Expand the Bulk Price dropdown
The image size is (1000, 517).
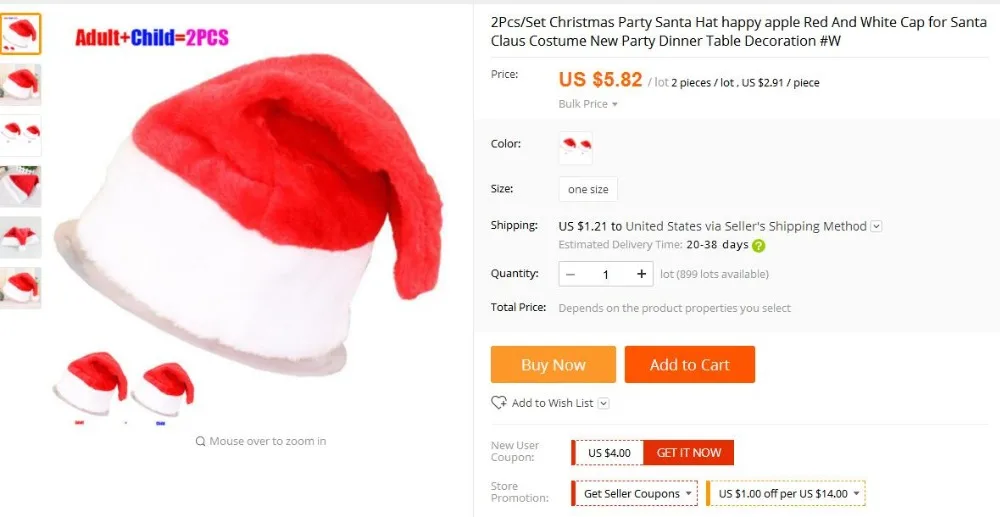[588, 104]
